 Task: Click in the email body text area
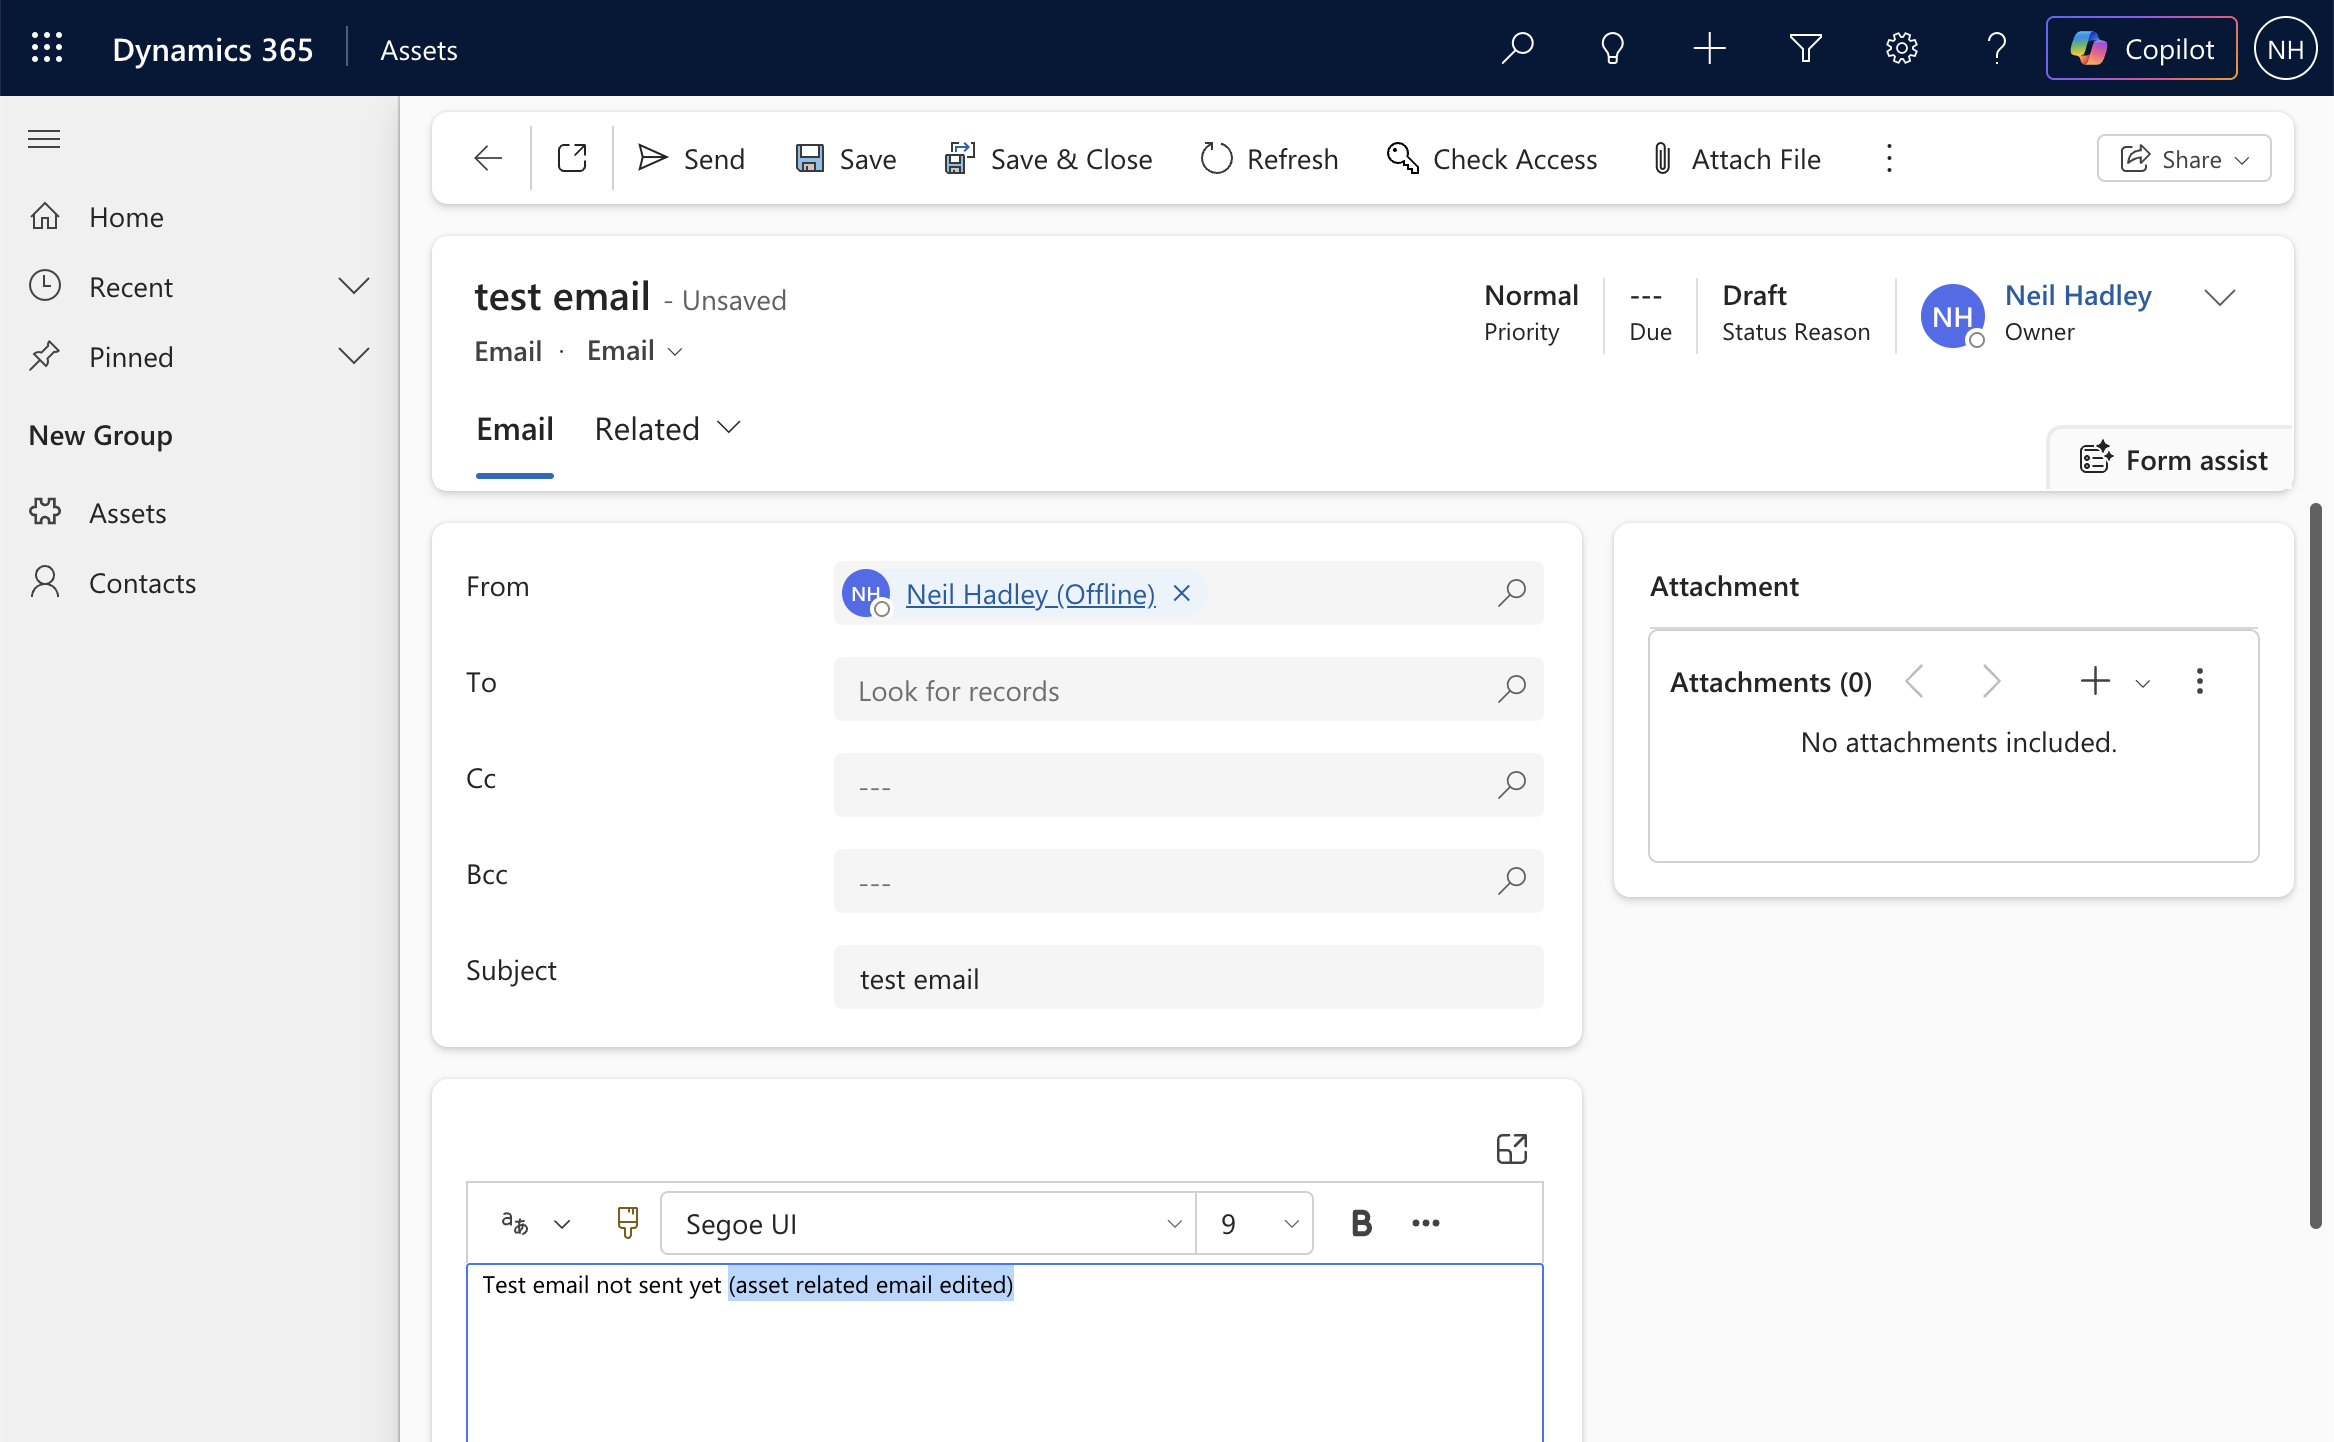(x=1004, y=1354)
